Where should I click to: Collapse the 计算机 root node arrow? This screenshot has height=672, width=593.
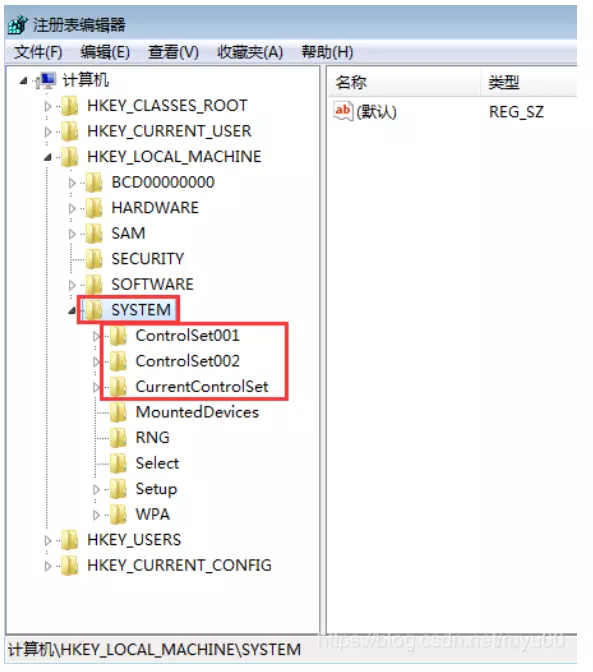[24, 81]
